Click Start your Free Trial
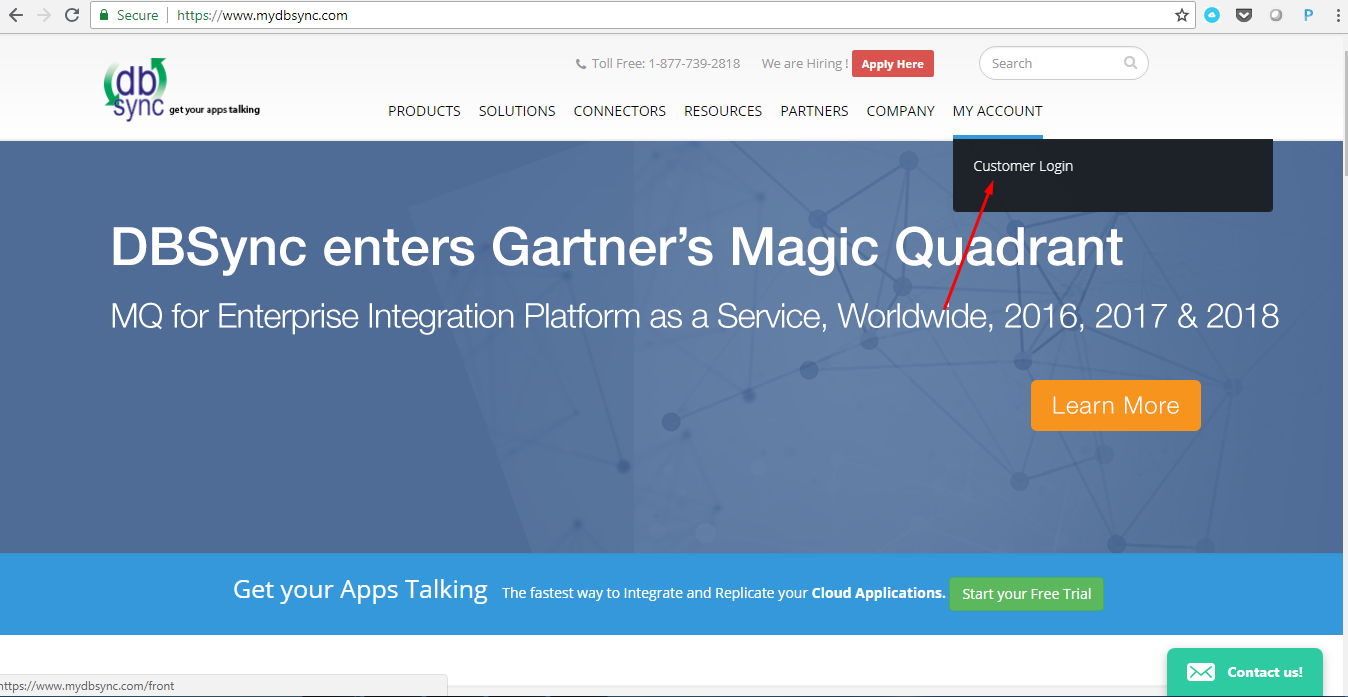 click(1026, 594)
